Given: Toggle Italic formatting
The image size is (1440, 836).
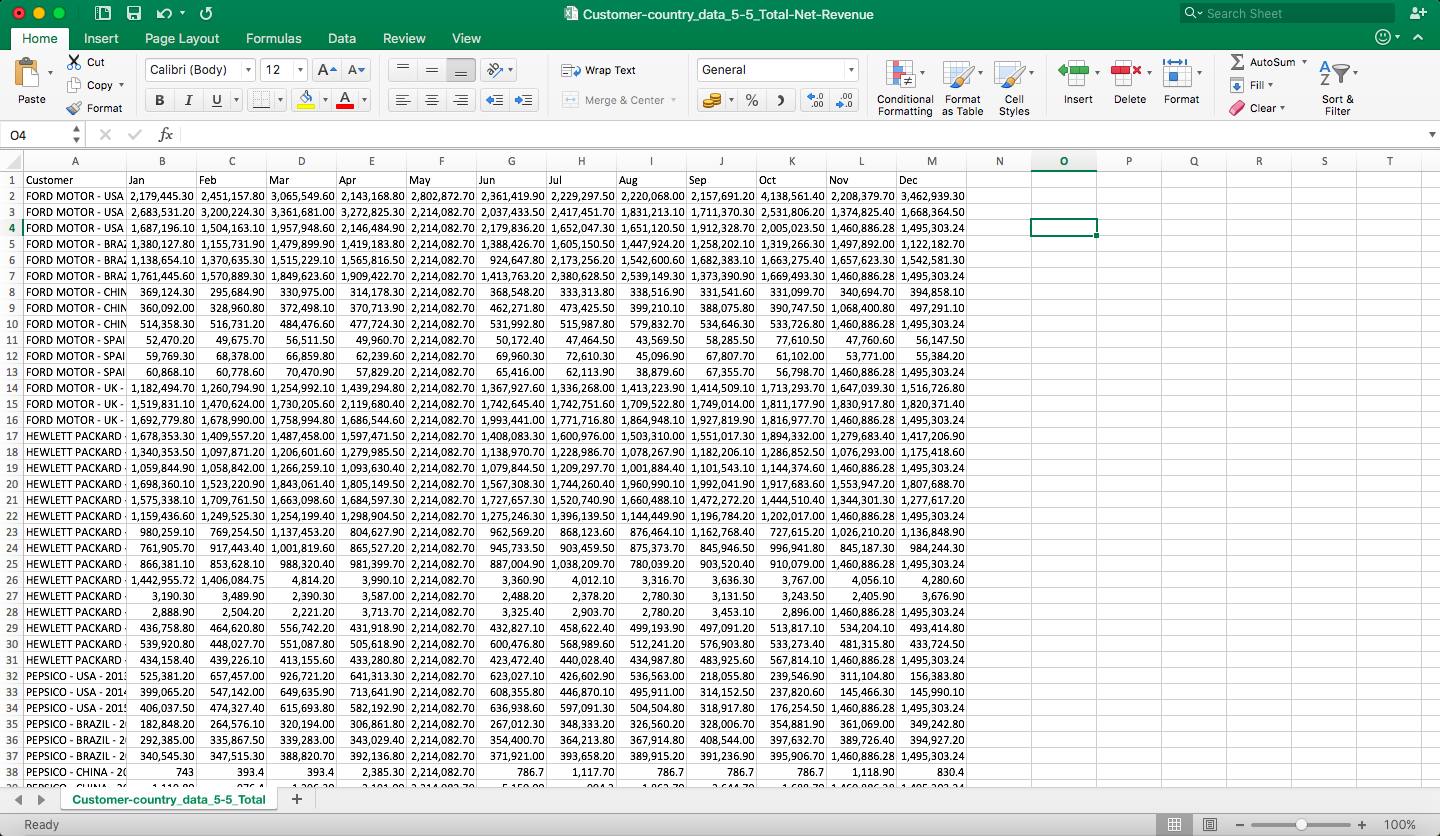Looking at the screenshot, I should coord(188,100).
